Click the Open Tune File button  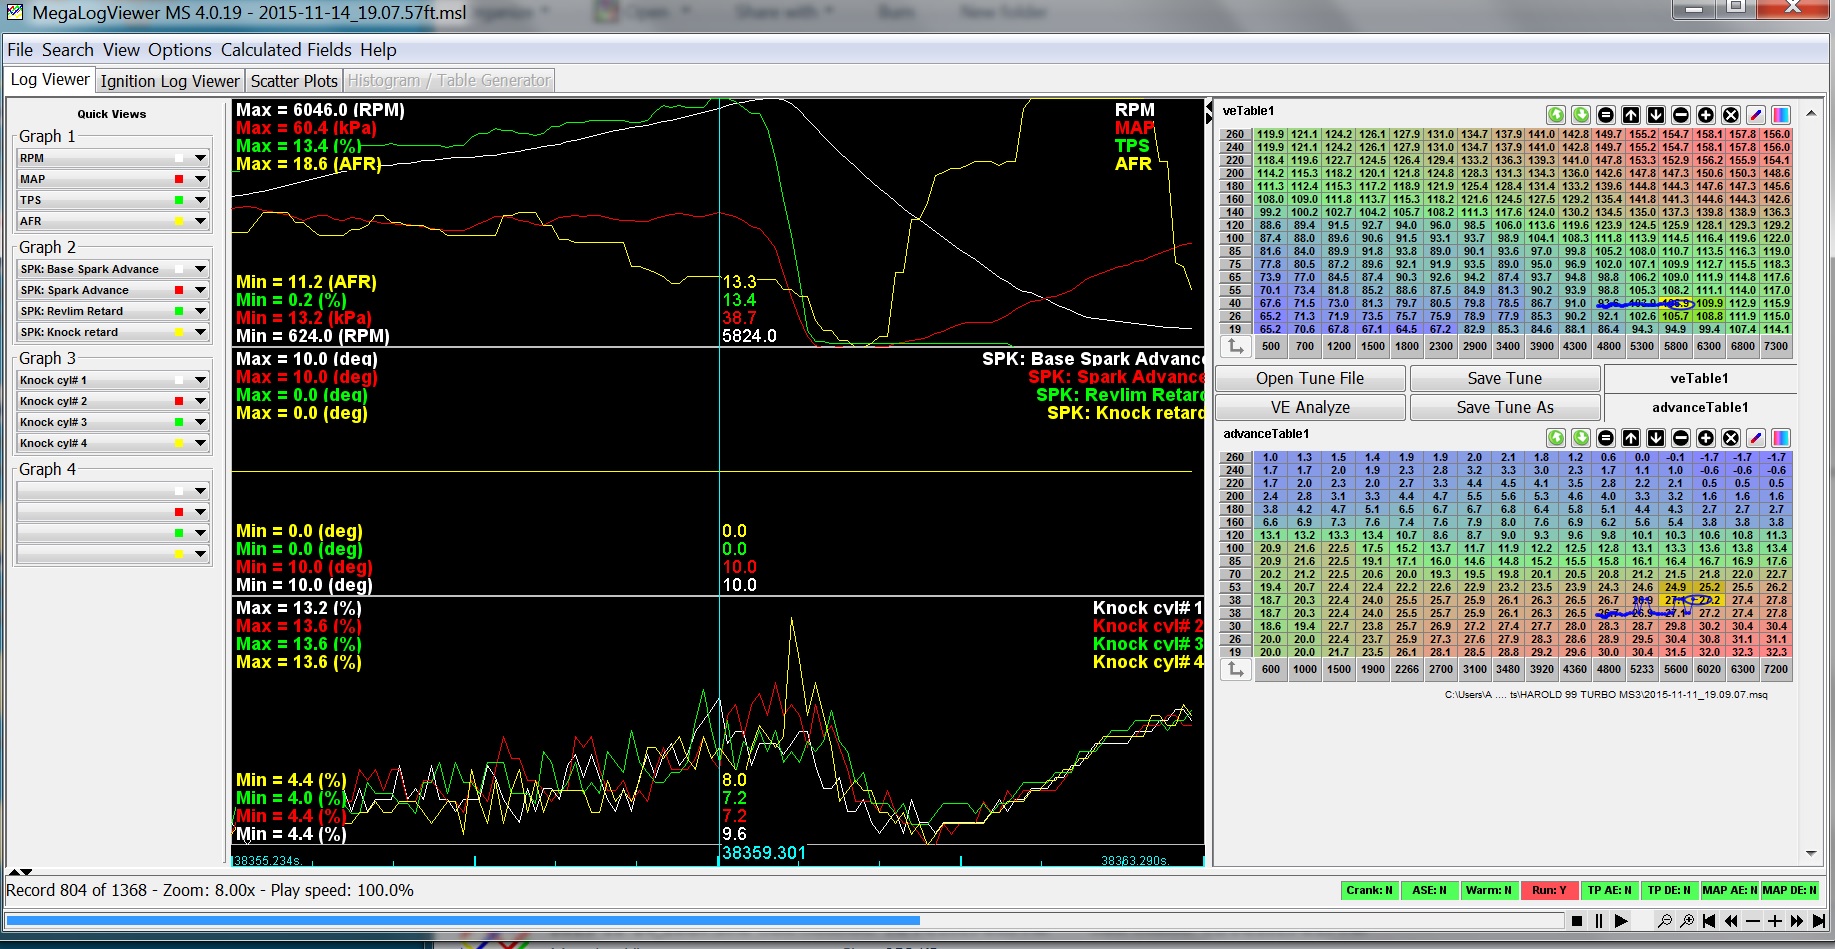[1310, 378]
